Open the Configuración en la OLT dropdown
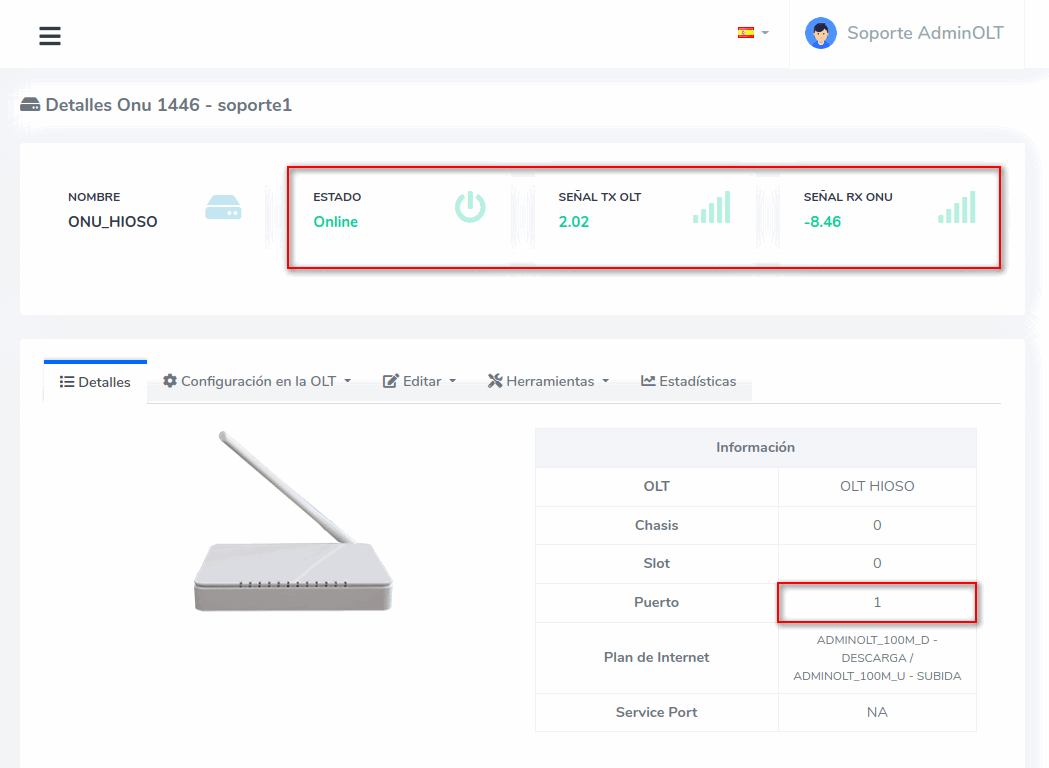This screenshot has height=768, width=1049. tap(257, 381)
